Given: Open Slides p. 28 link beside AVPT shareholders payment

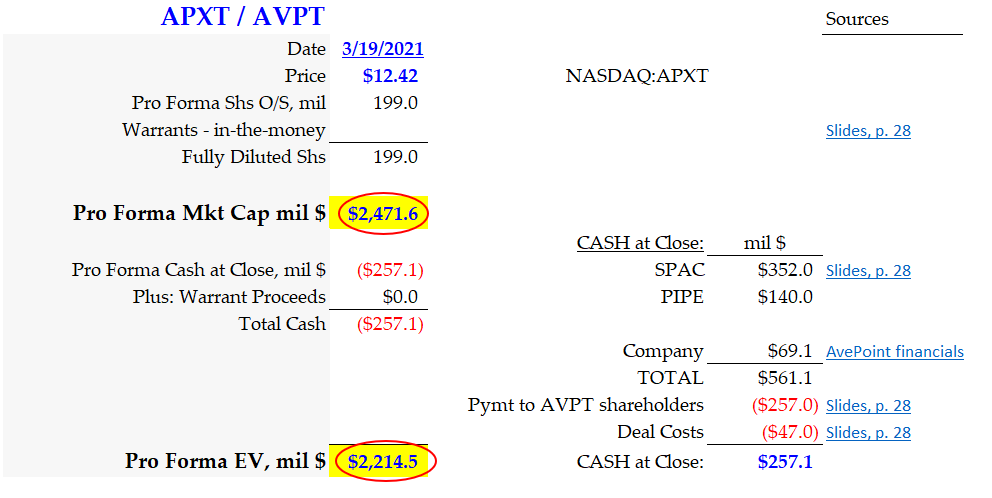Looking at the screenshot, I should [x=867, y=406].
